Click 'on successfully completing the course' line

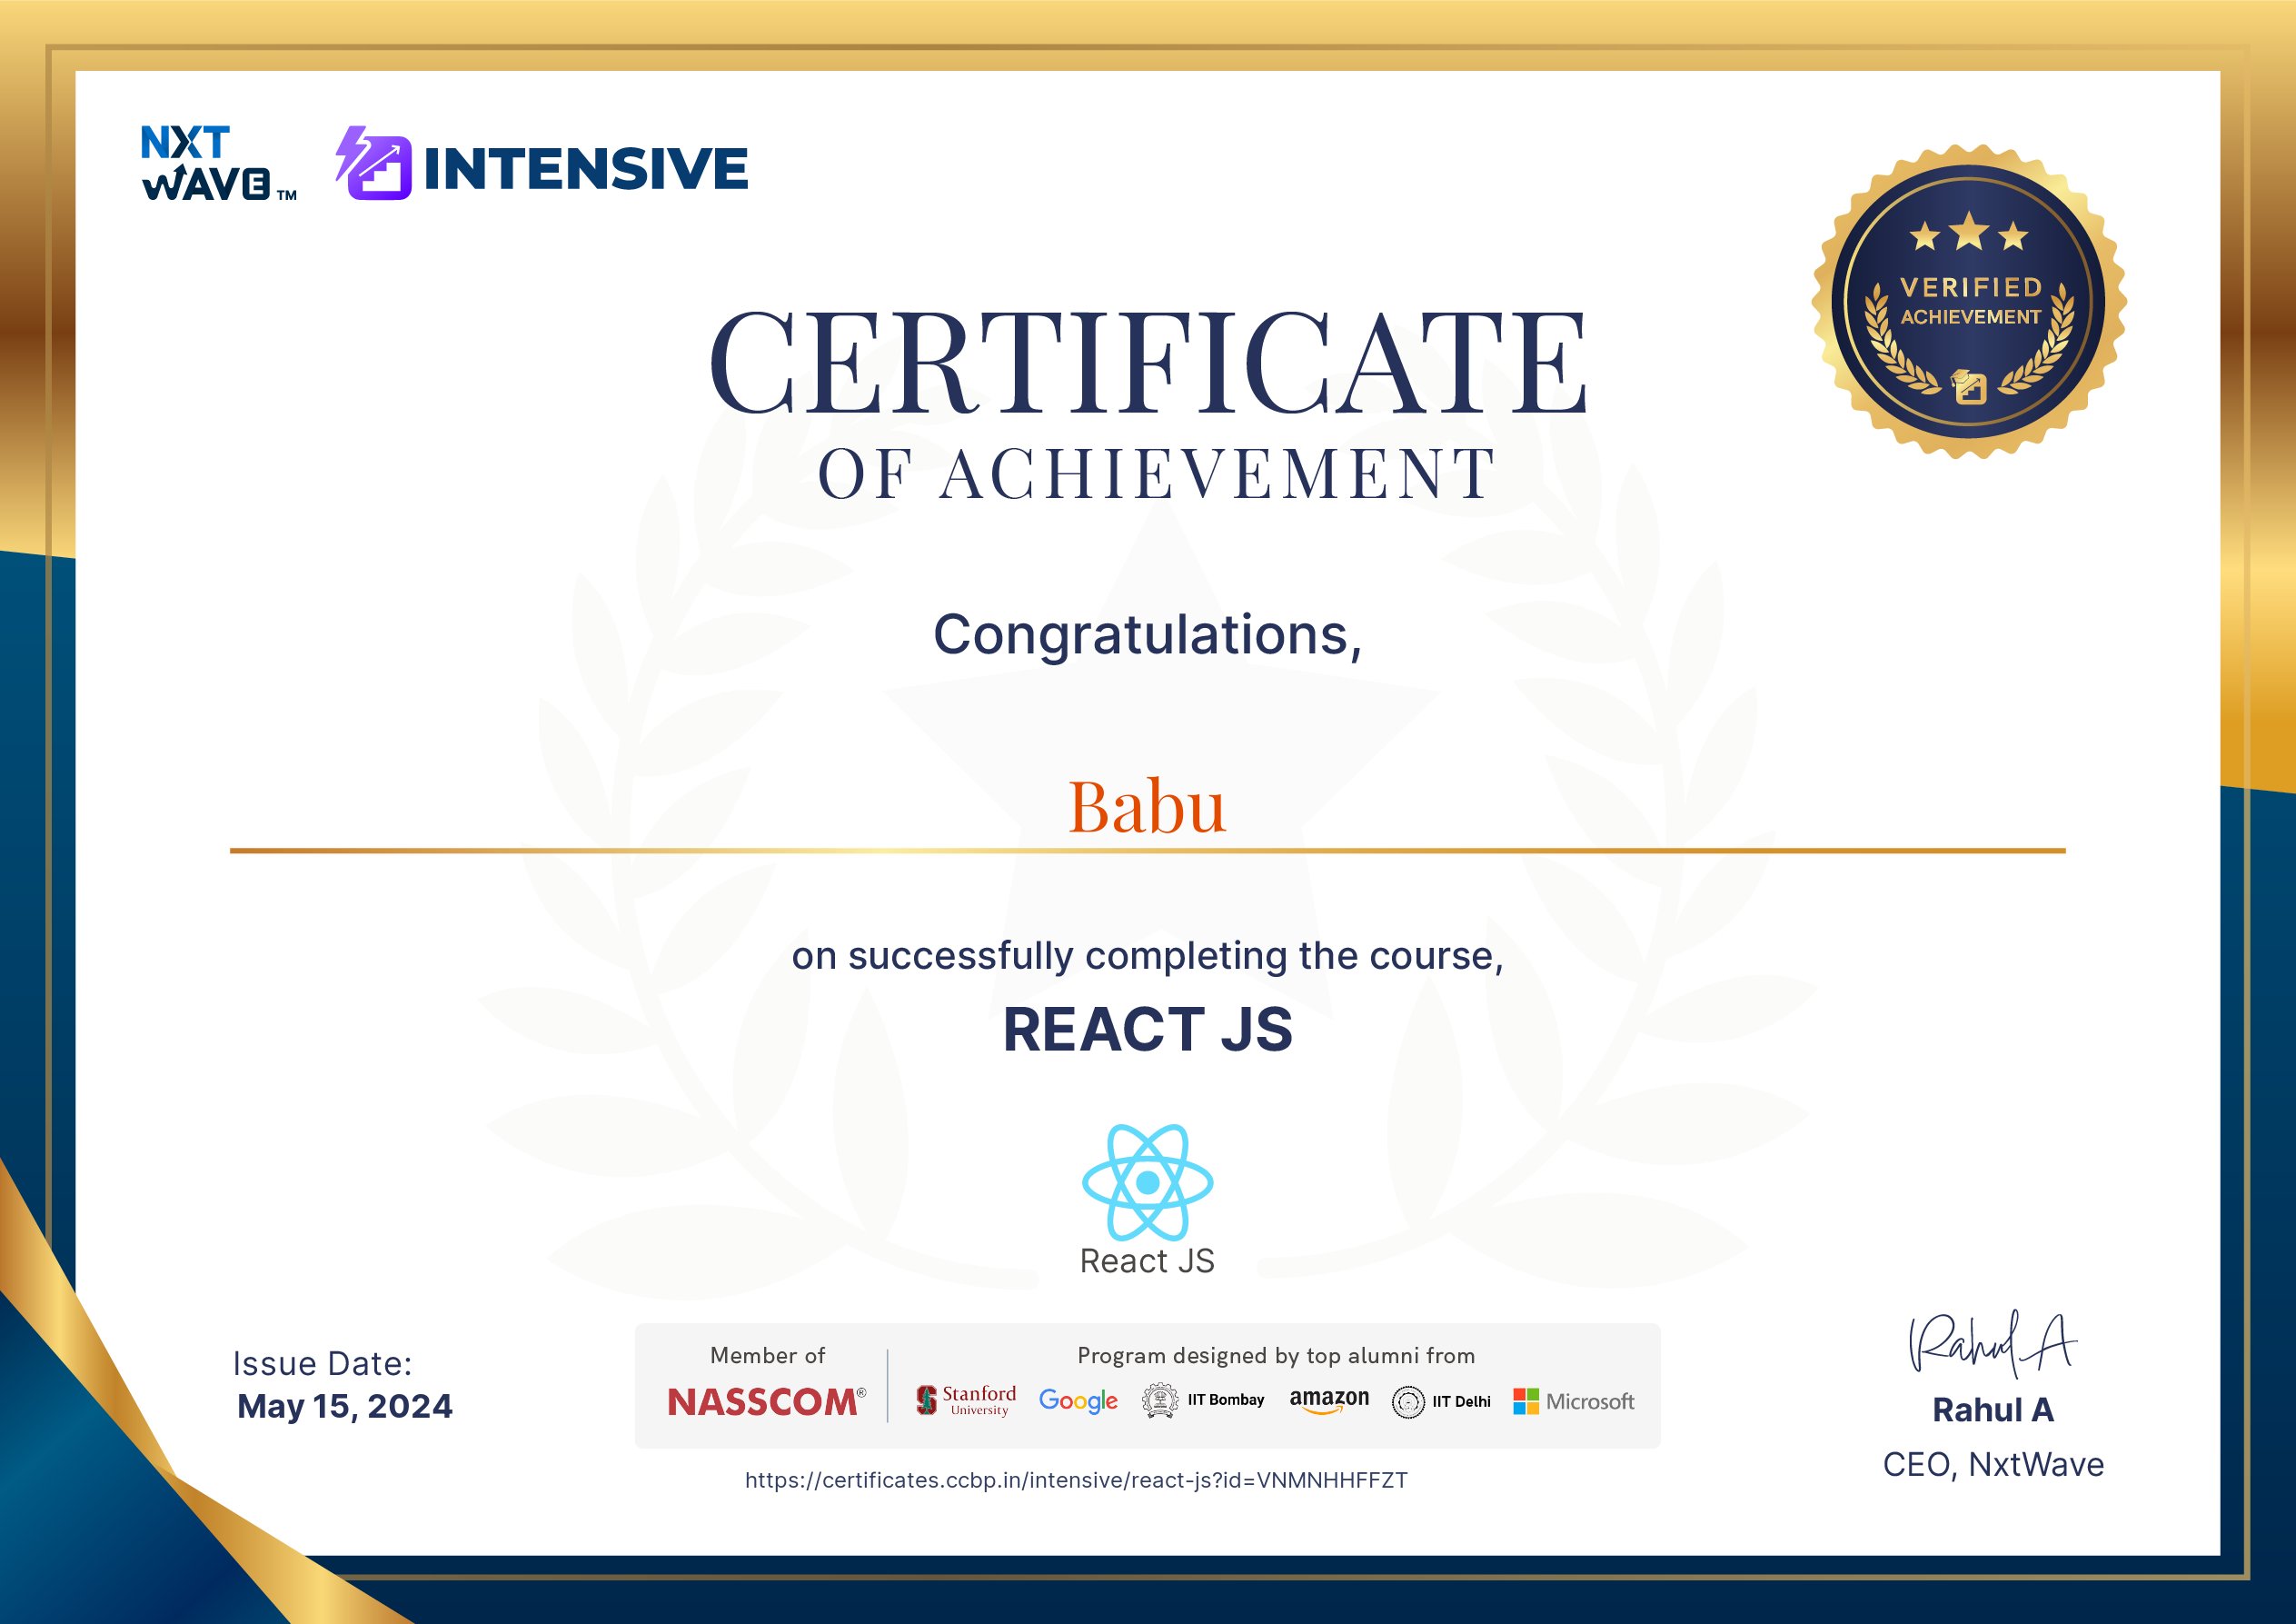1147,956
